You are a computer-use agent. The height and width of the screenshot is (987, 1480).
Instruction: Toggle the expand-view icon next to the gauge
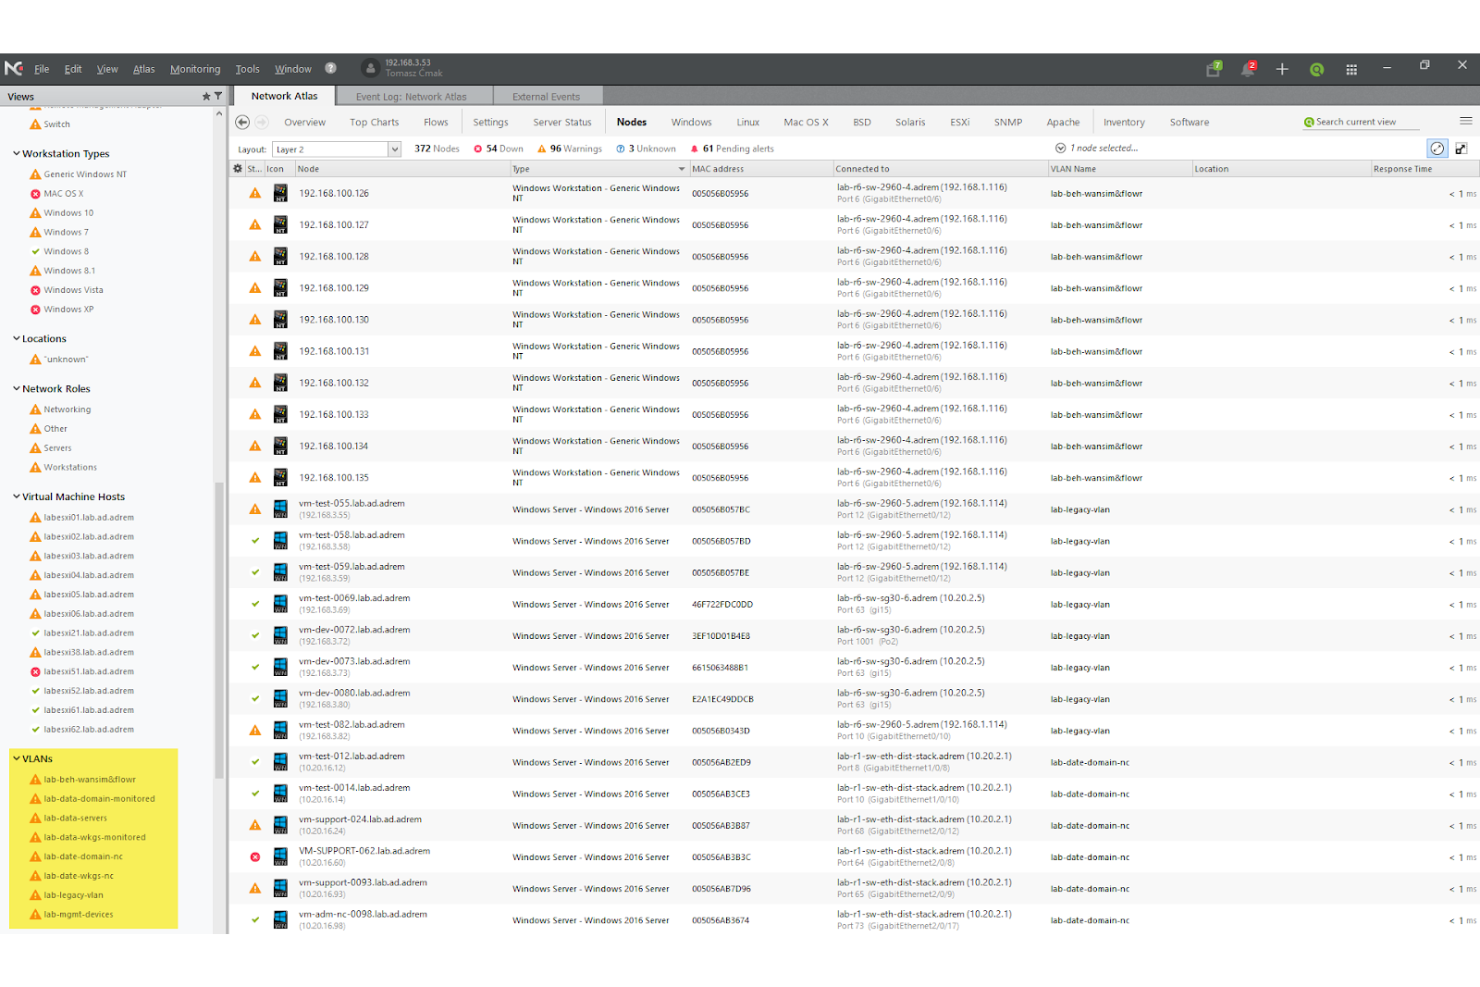coord(1461,148)
